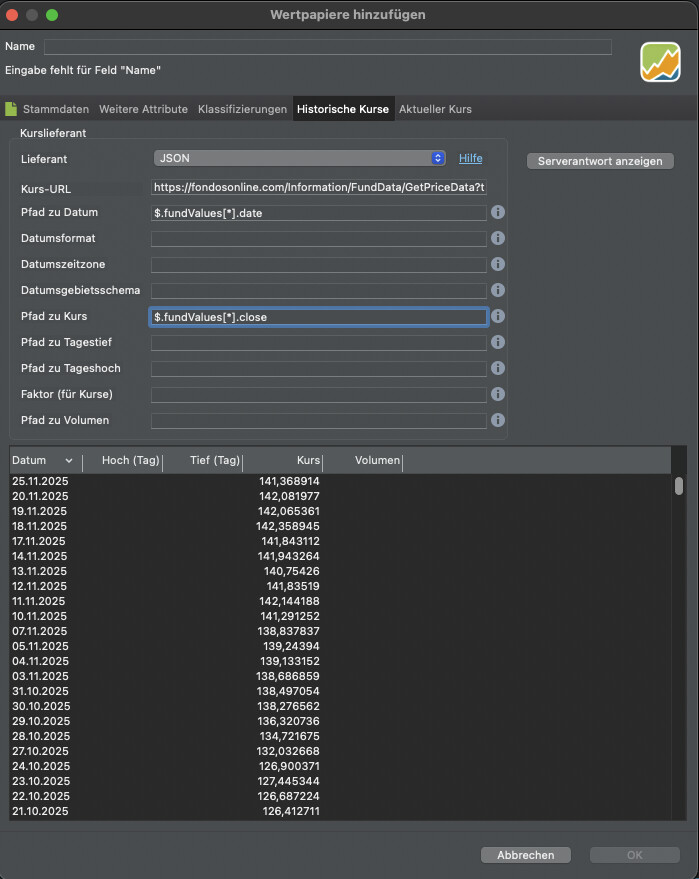Click info icon next to Pfad zu Kurs
This screenshot has height=879, width=699.
[x=498, y=316]
